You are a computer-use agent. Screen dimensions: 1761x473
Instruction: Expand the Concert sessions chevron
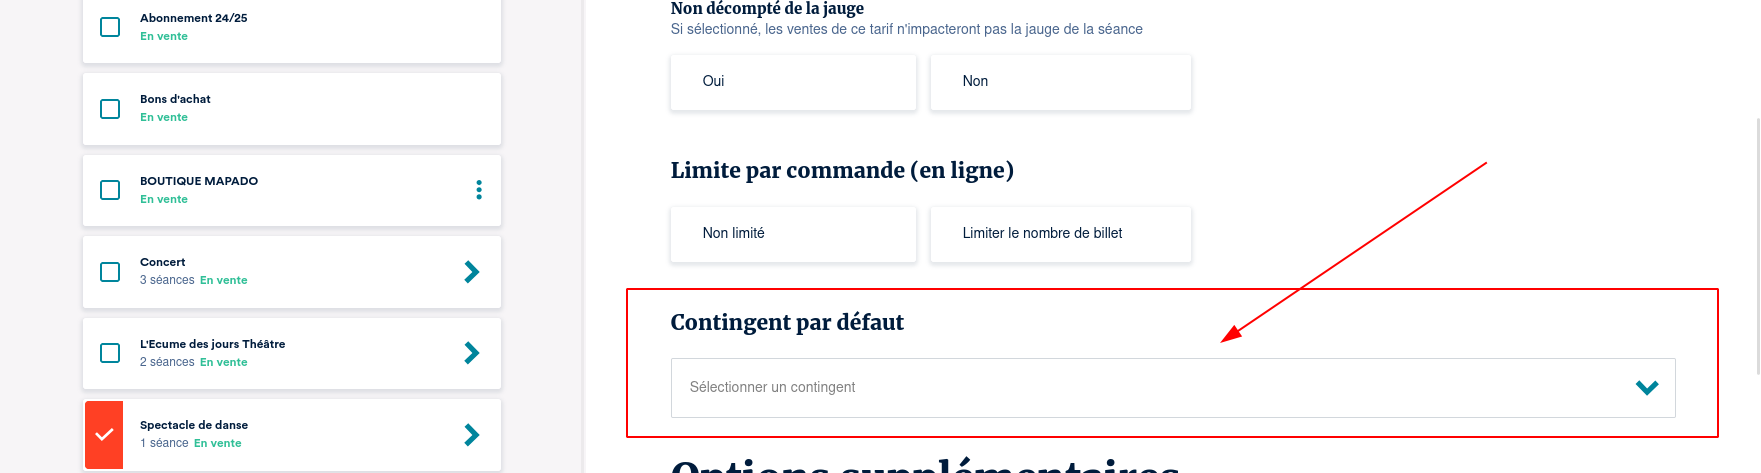(x=472, y=272)
